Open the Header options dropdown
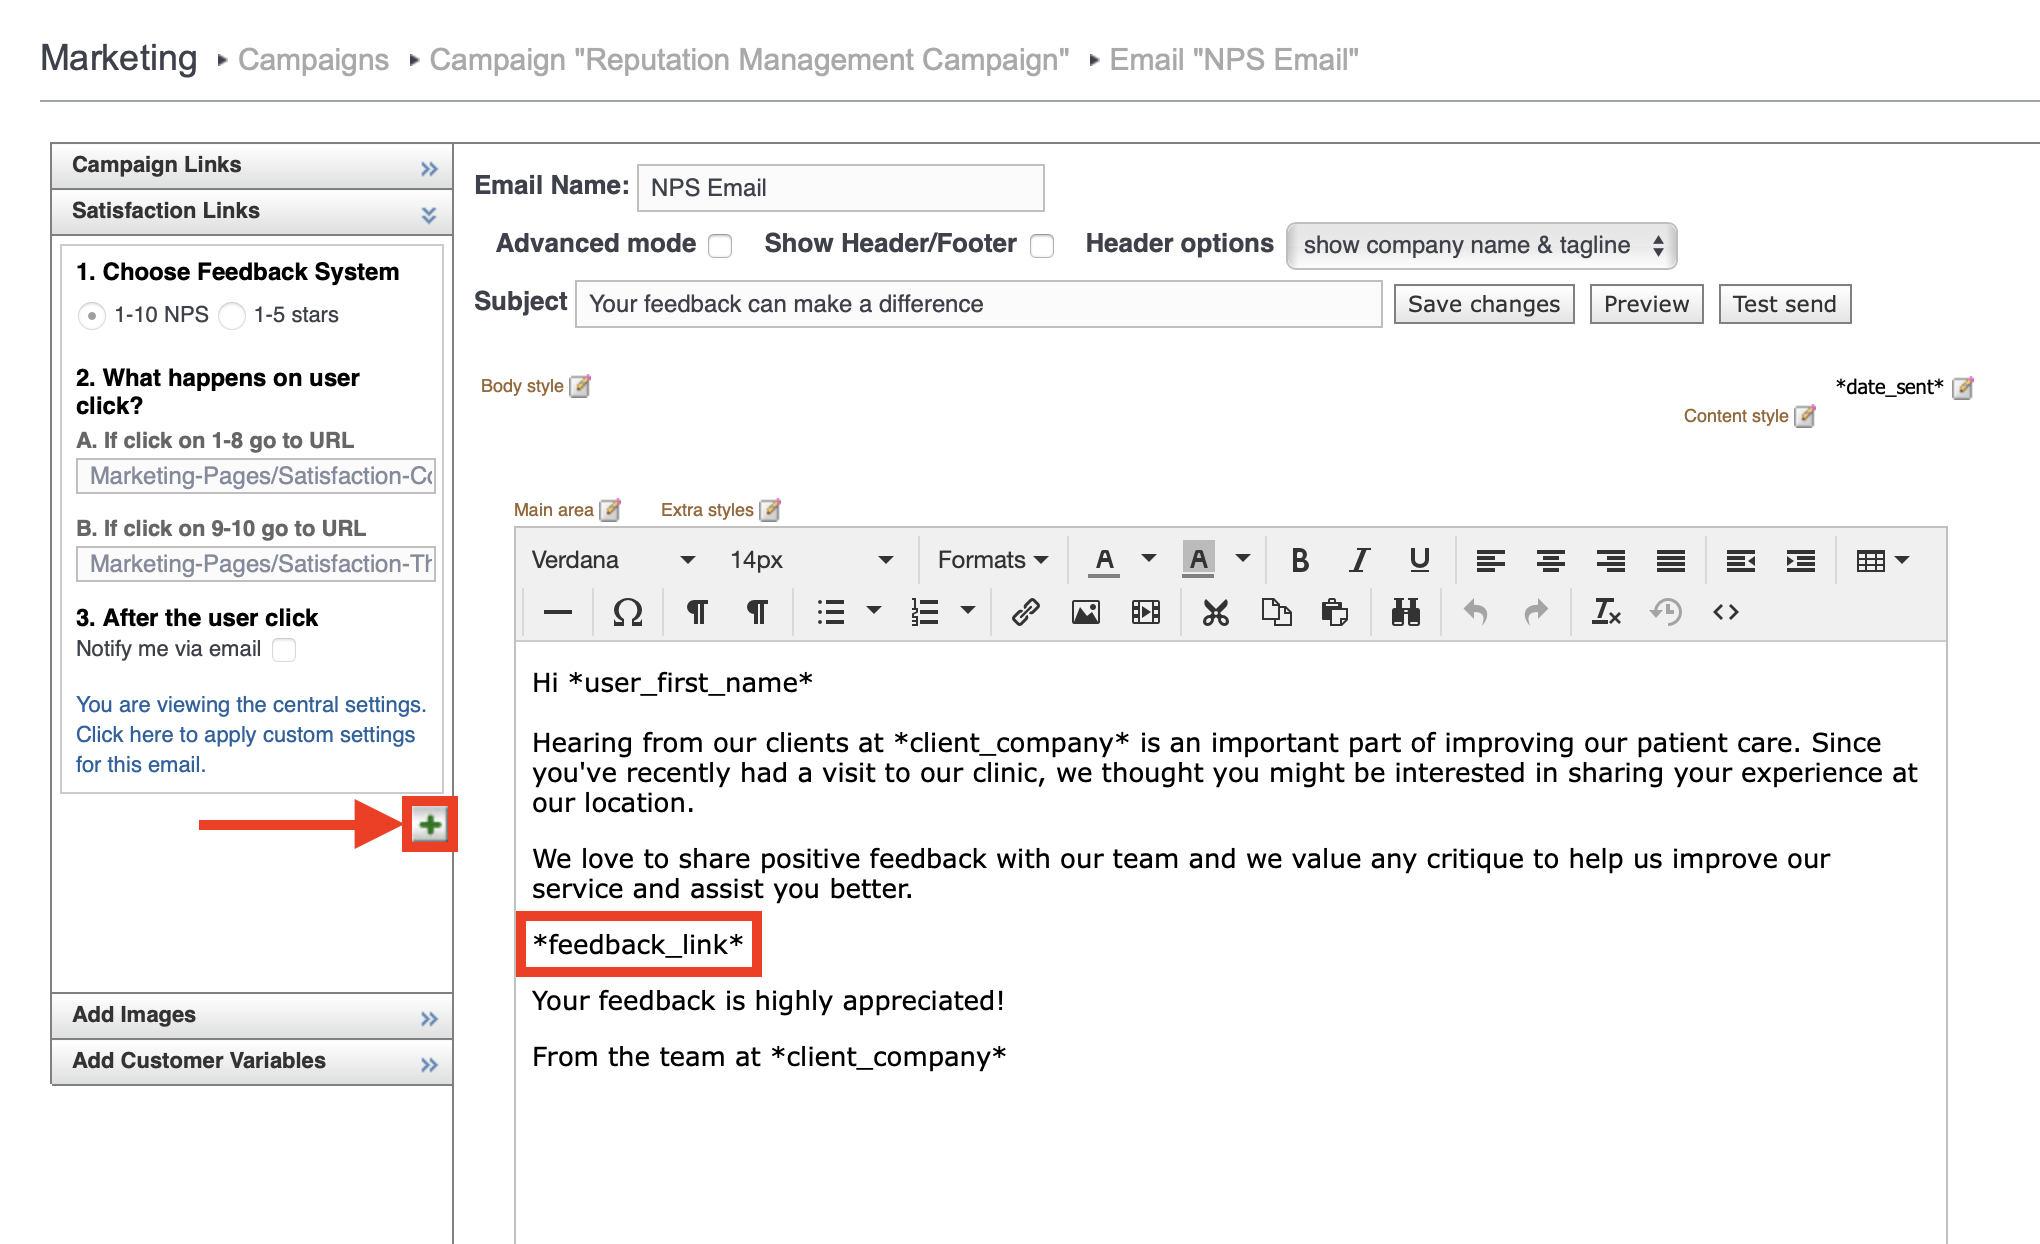The image size is (2040, 1244). point(1482,246)
